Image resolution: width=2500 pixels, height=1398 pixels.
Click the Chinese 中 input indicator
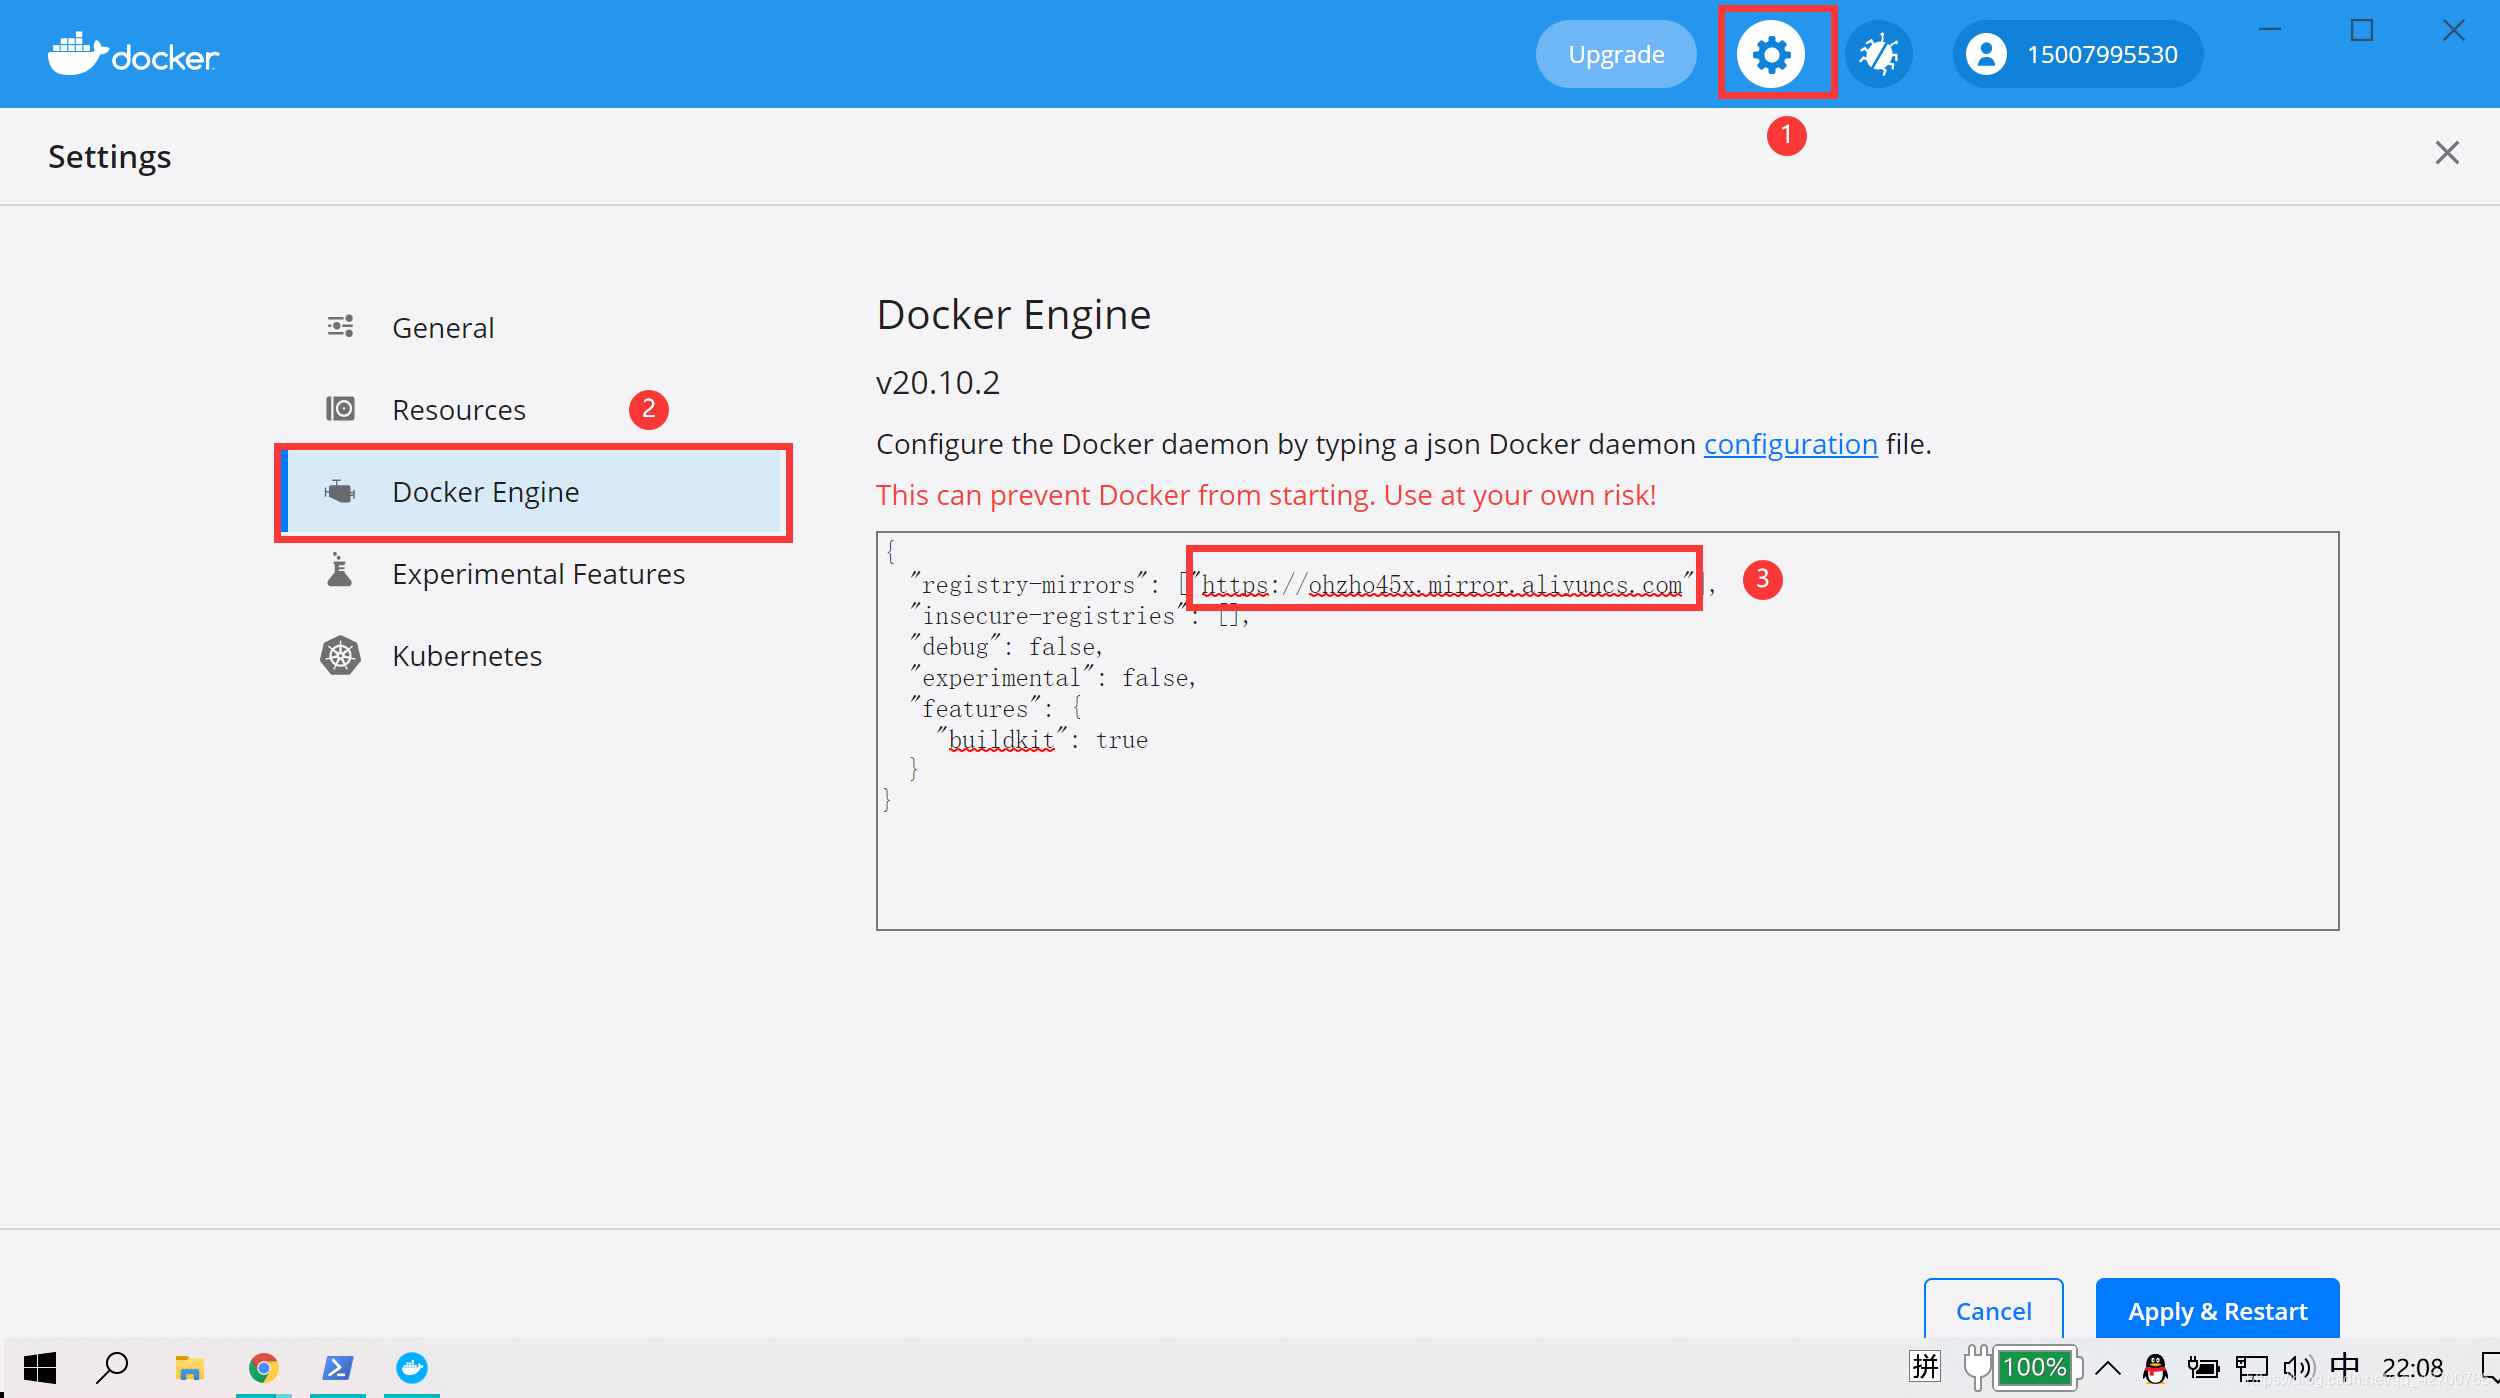point(2344,1366)
